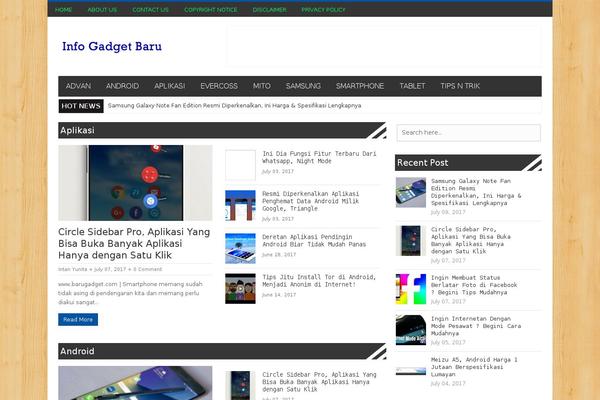Click thumbnail of the Triangle app article
The height and width of the screenshot is (400, 600).
click(x=240, y=206)
